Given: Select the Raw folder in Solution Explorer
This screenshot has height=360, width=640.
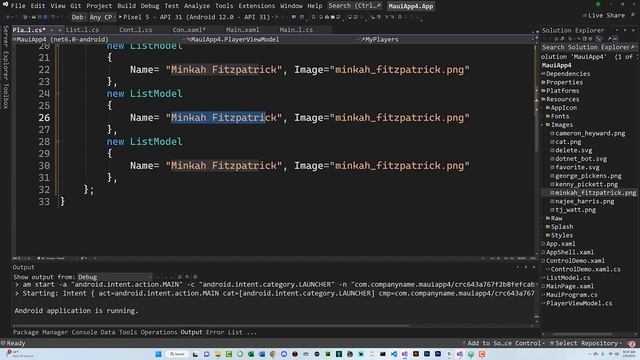Looking at the screenshot, I should [556, 218].
